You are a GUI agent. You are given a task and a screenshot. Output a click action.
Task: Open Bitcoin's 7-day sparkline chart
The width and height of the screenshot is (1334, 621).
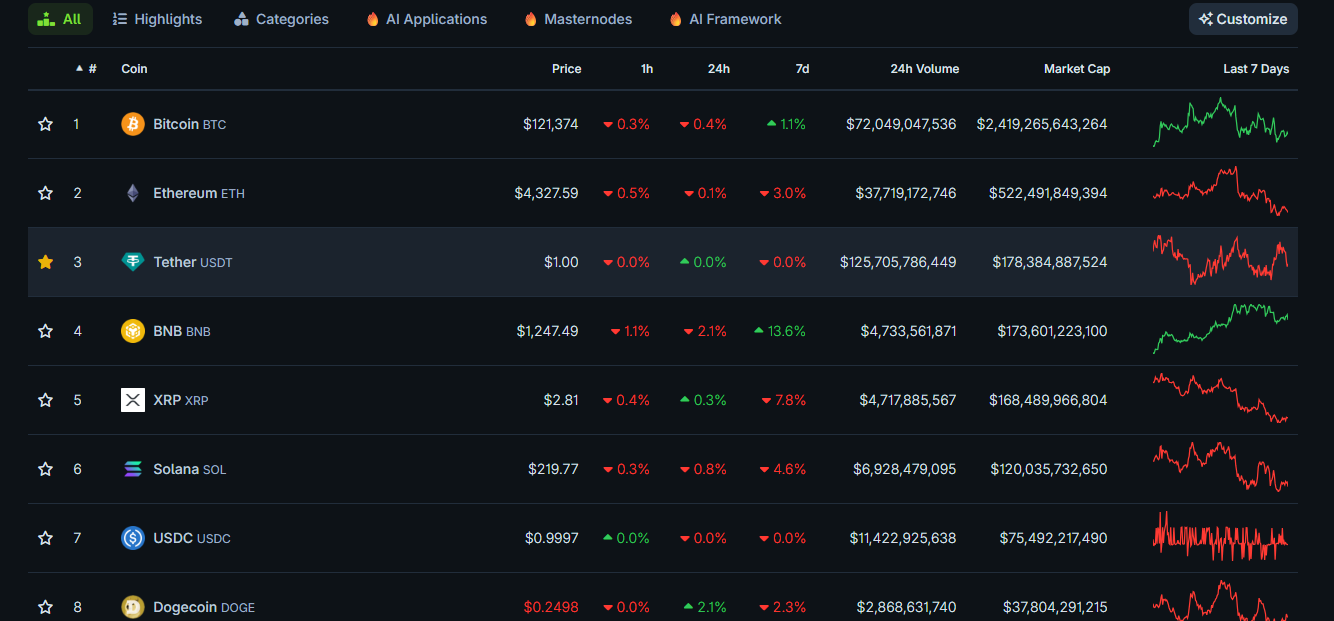(x=1220, y=122)
